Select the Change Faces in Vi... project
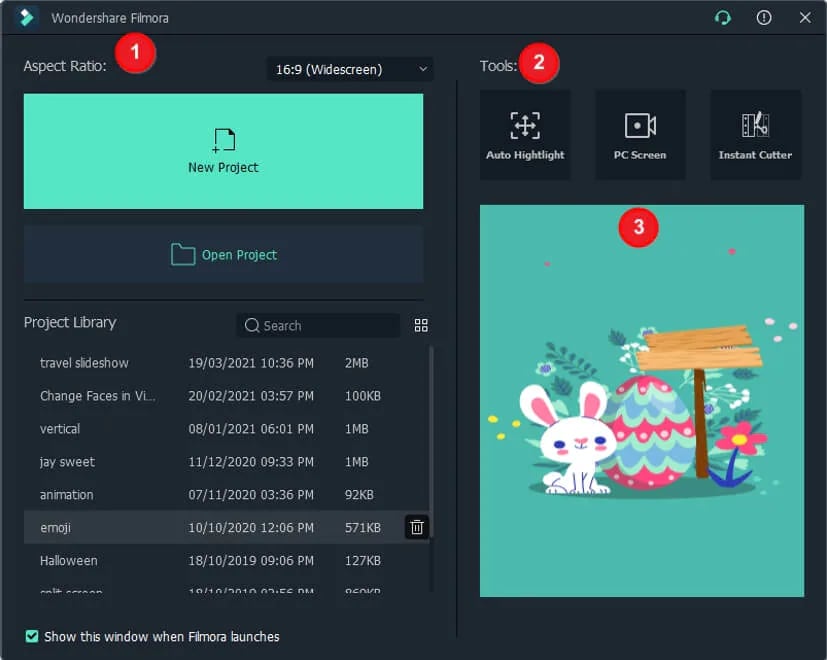The height and width of the screenshot is (660, 827). tap(226, 396)
